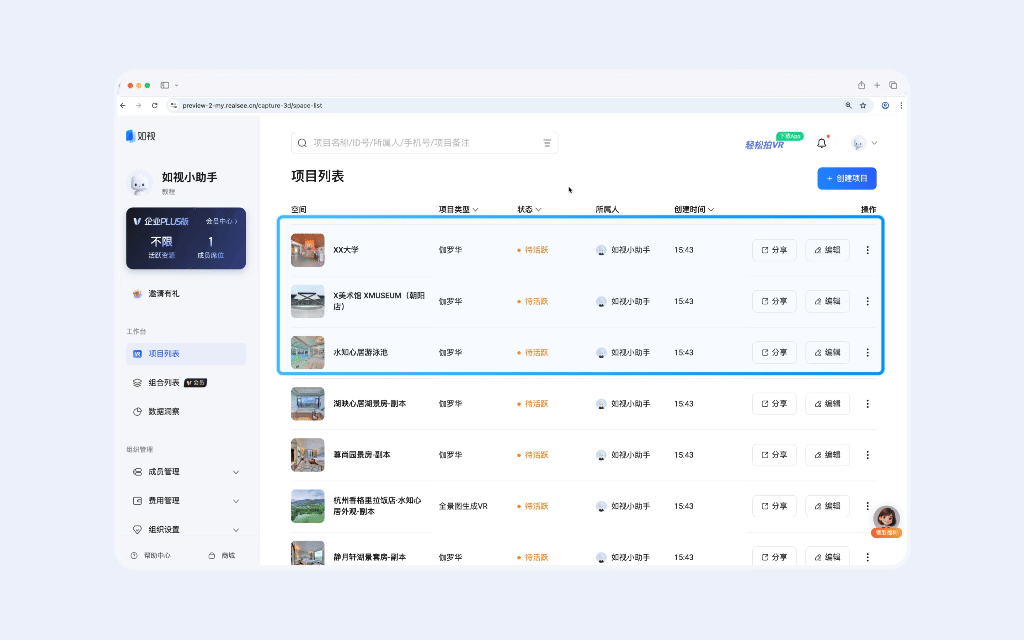The height and width of the screenshot is (640, 1024).
Task: Select 组合列表 in sidebar
Action: click(x=186, y=383)
